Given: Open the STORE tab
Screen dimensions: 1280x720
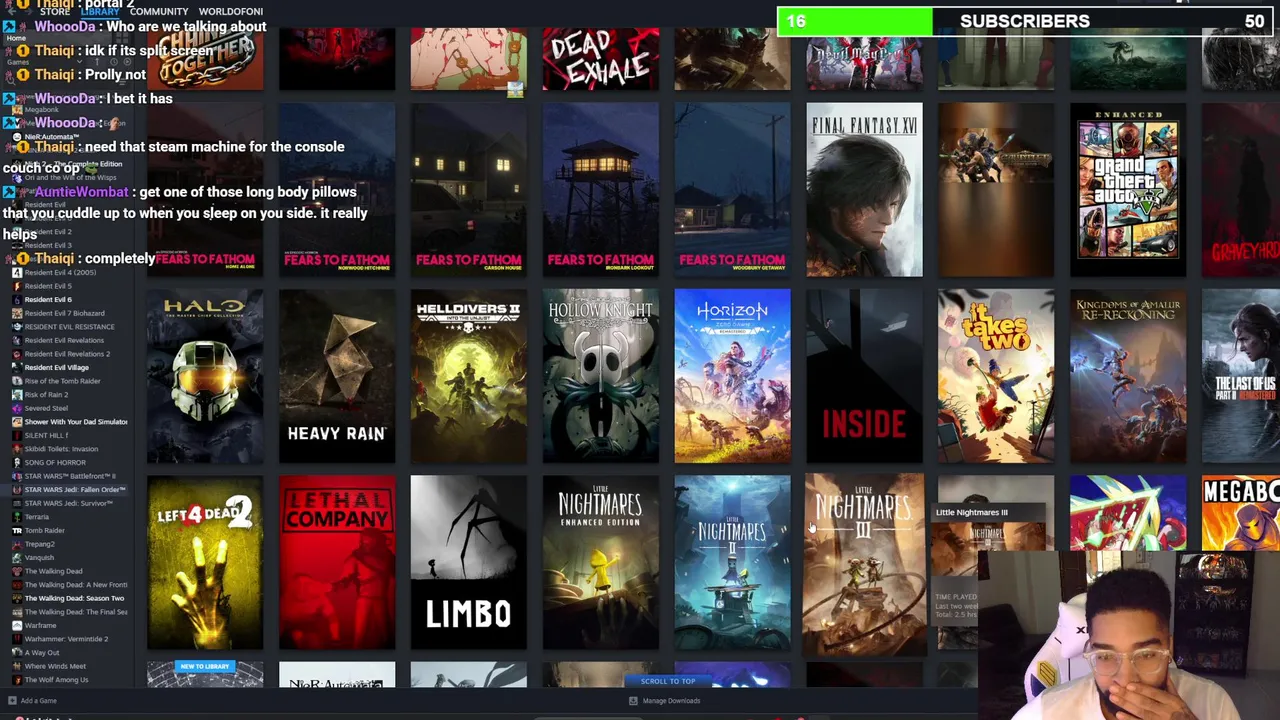Looking at the screenshot, I should pos(55,11).
